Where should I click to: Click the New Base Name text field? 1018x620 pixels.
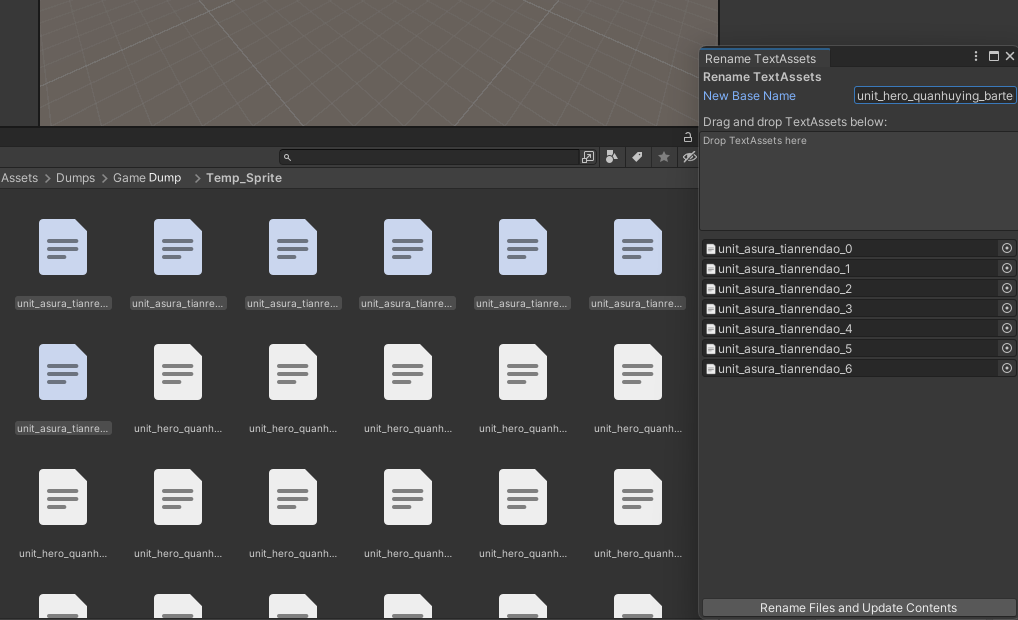935,96
